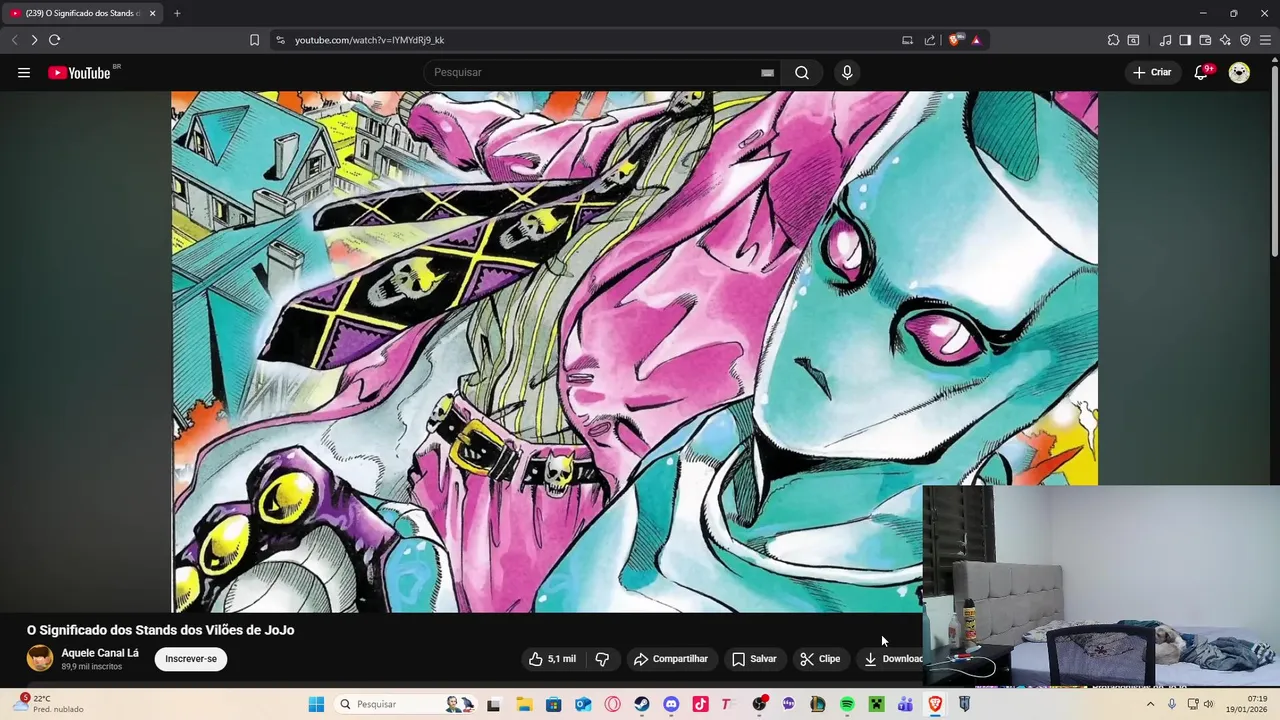Share this page via the share icon
Image resolution: width=1280 pixels, height=720 pixels.
point(930,40)
